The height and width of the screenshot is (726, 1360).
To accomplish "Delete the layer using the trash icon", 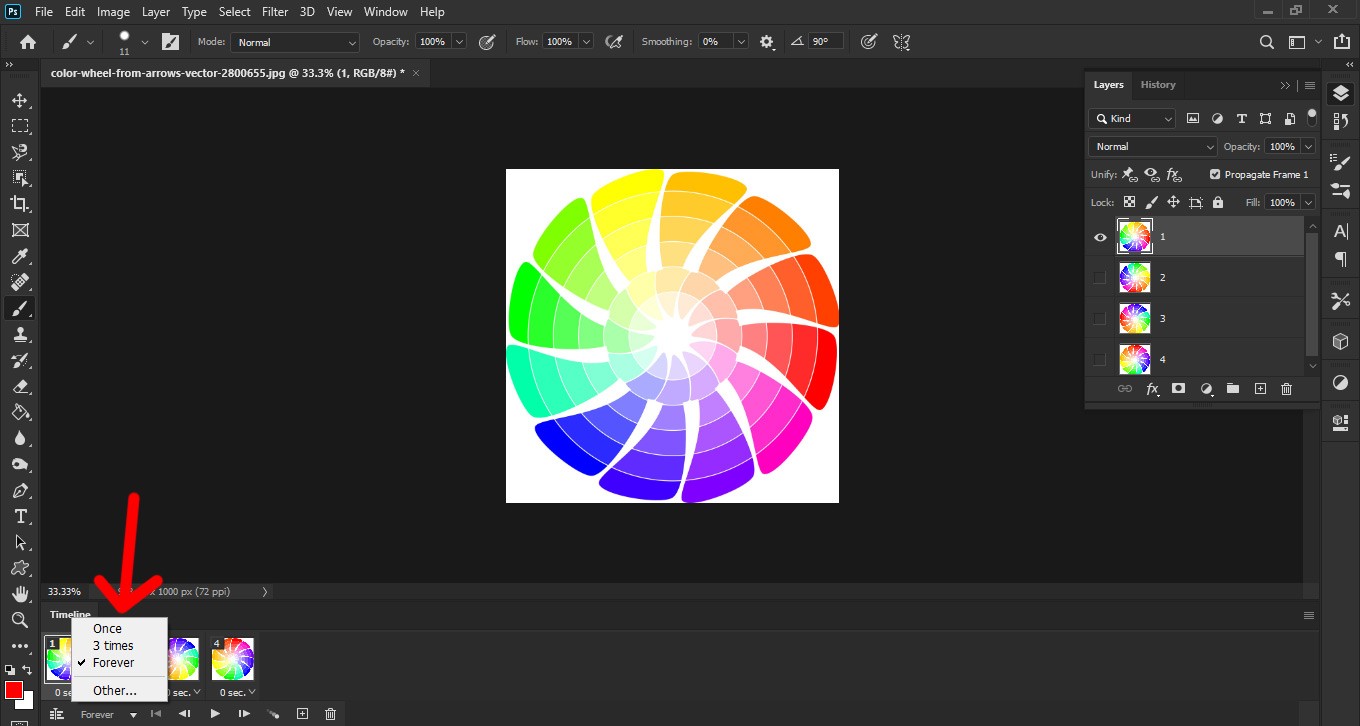I will (1286, 389).
